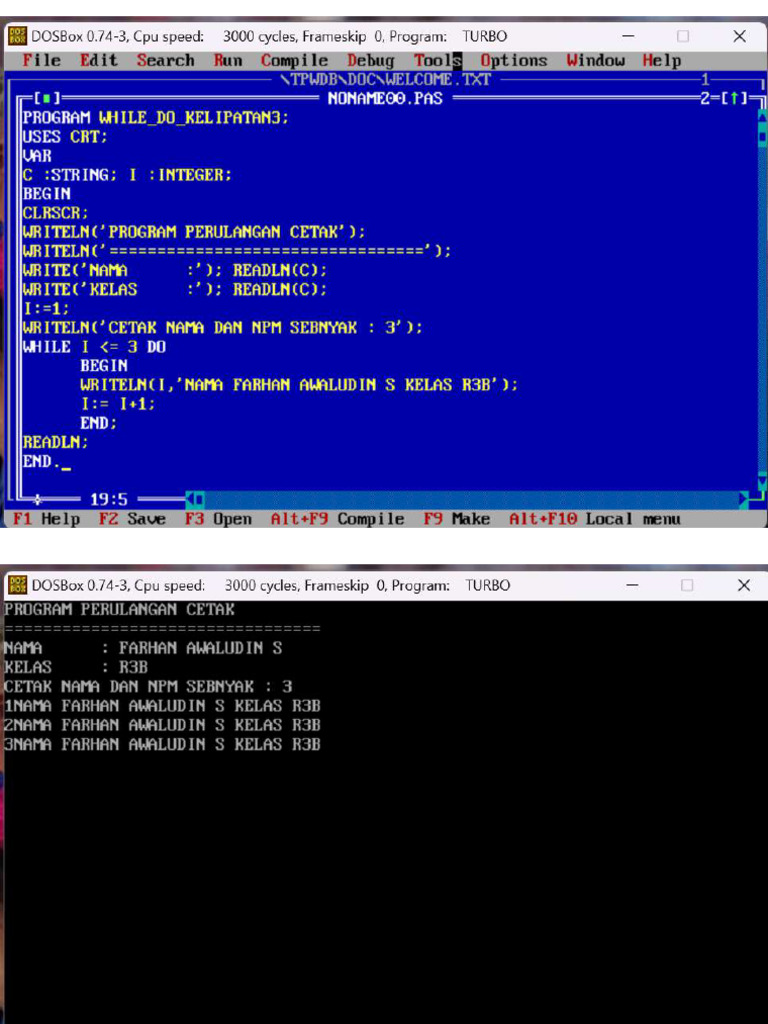The height and width of the screenshot is (1024, 768).
Task: Click the PROGRAM WHILE_DO_KELIPATAN3 line
Action: pos(155,118)
